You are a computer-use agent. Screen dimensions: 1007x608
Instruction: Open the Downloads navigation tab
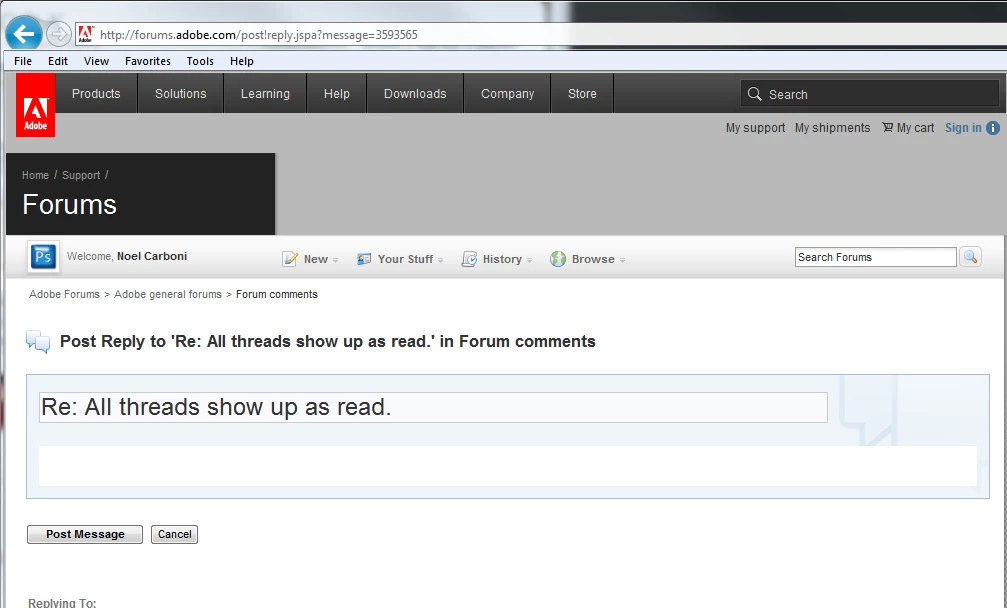point(415,94)
